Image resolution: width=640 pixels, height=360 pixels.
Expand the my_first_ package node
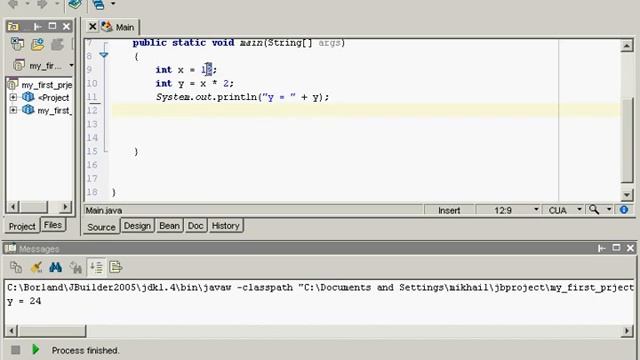pyautogui.click(x=13, y=110)
